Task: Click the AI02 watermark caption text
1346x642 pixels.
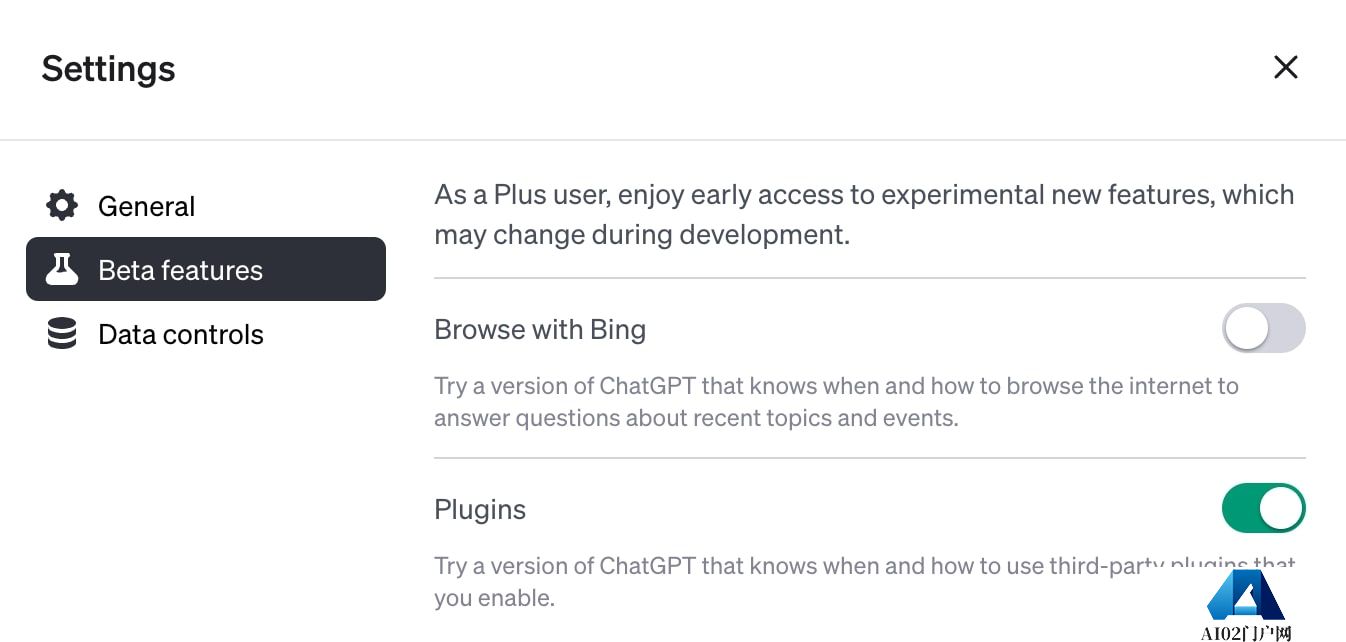Action: 1246,633
